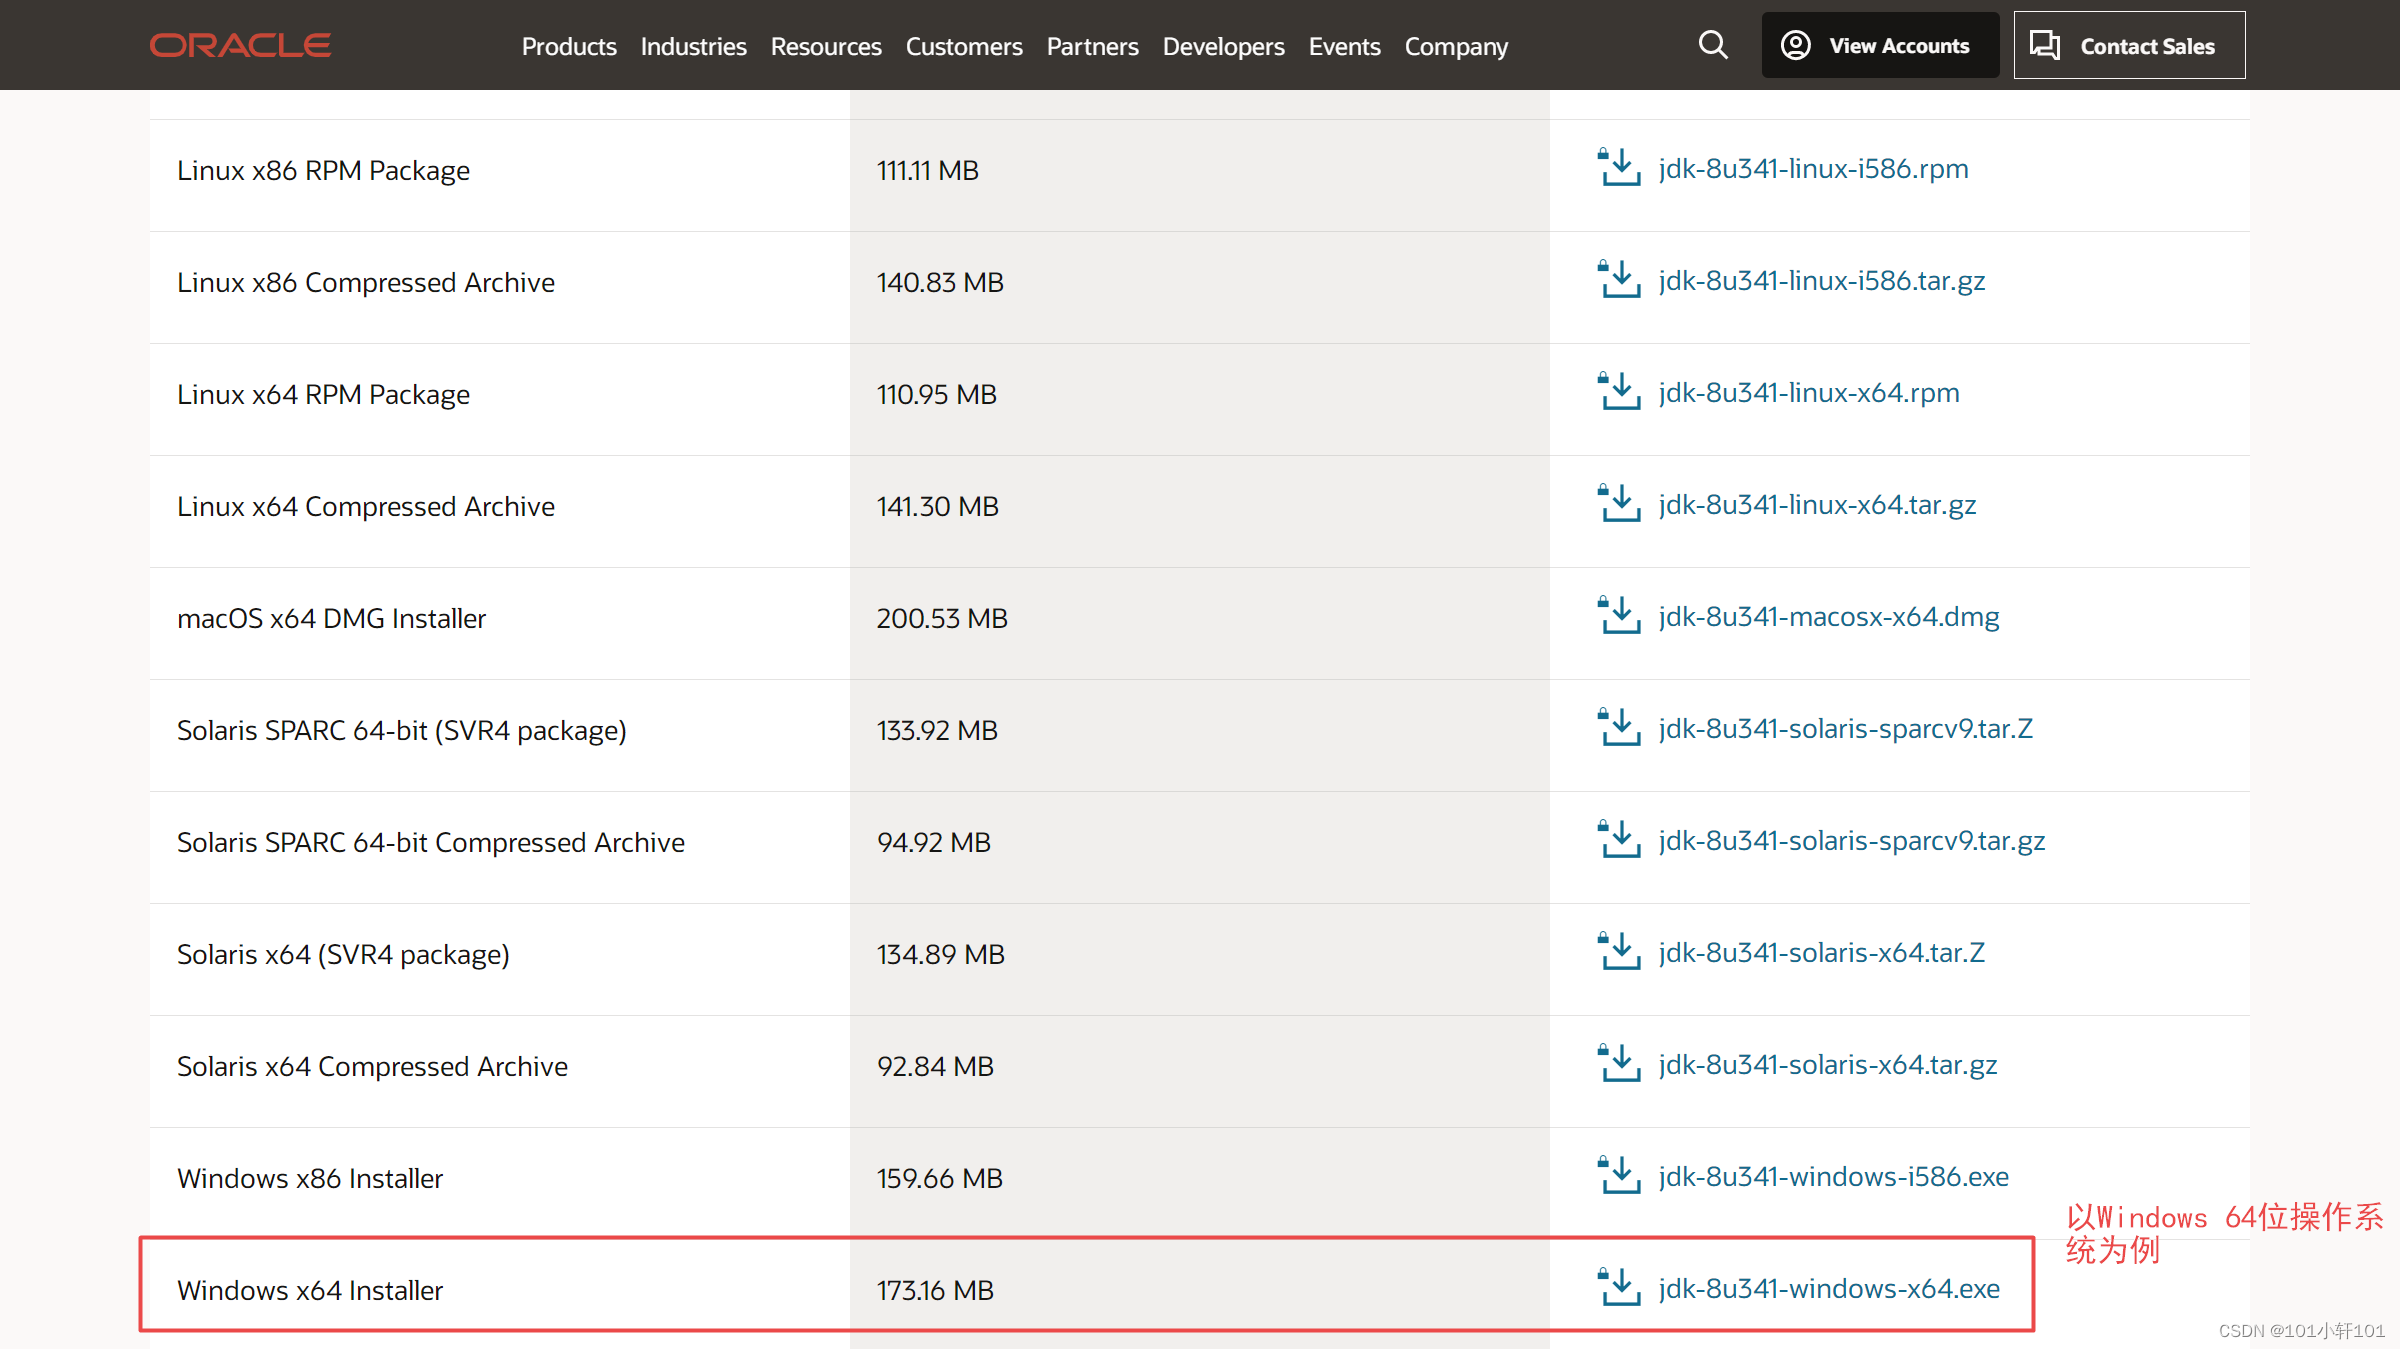Download jdk-8u341-solaris-sparcv9.tar.Z link

pos(1845,729)
